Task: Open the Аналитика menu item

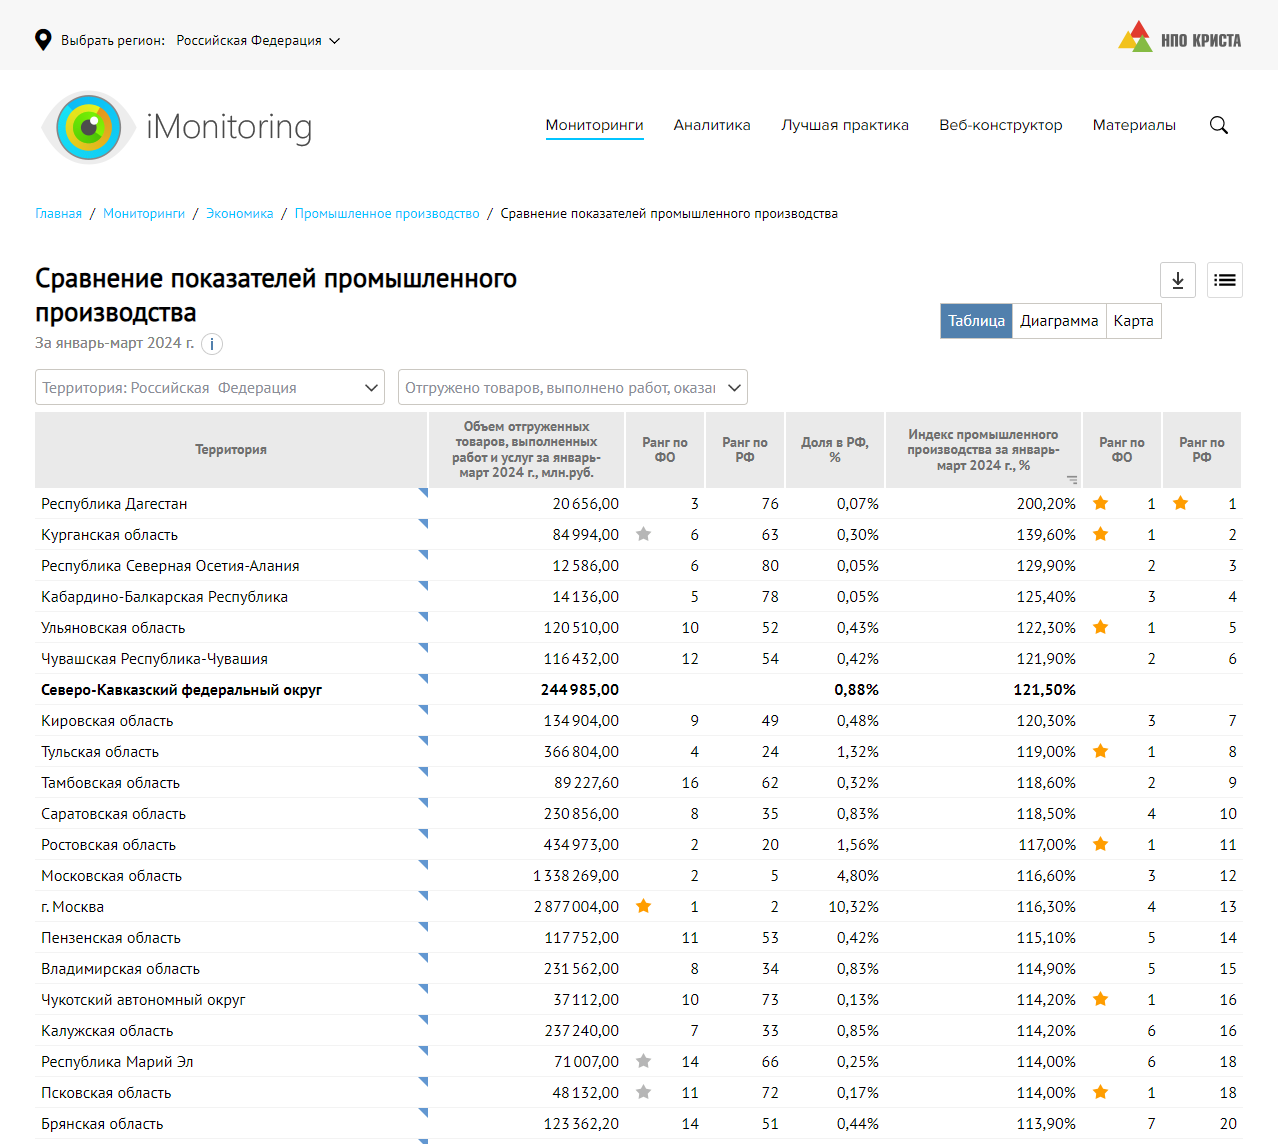Action: pos(712,125)
